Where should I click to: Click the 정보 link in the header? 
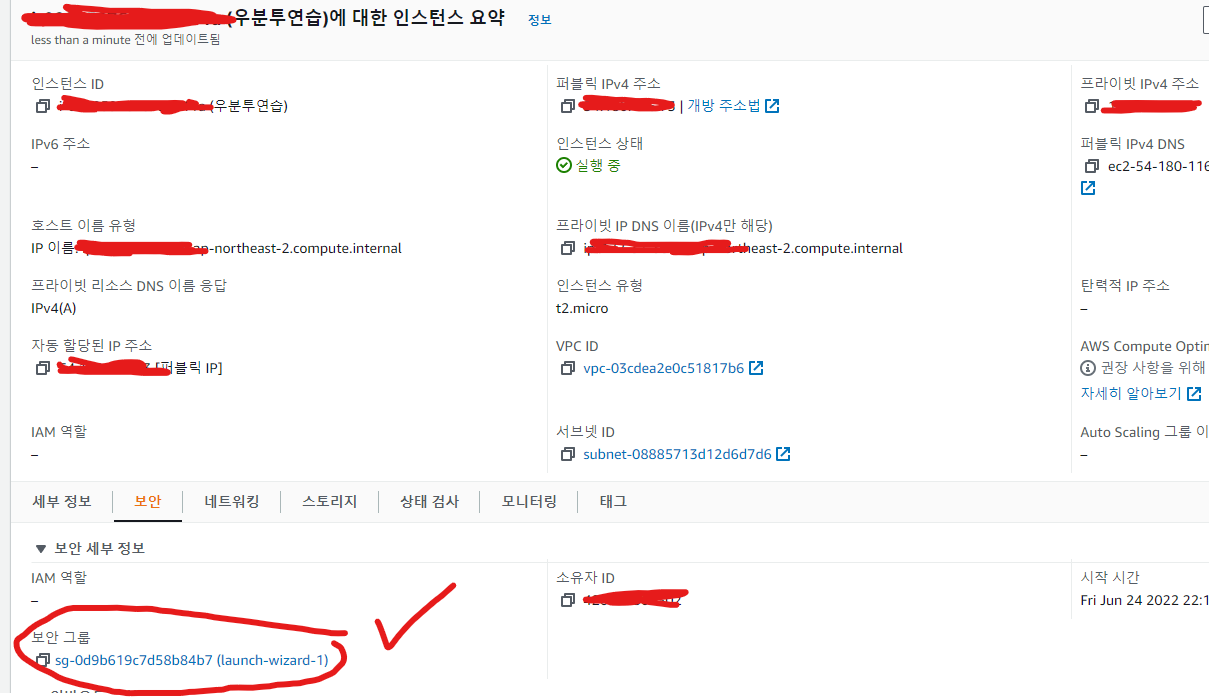point(539,20)
